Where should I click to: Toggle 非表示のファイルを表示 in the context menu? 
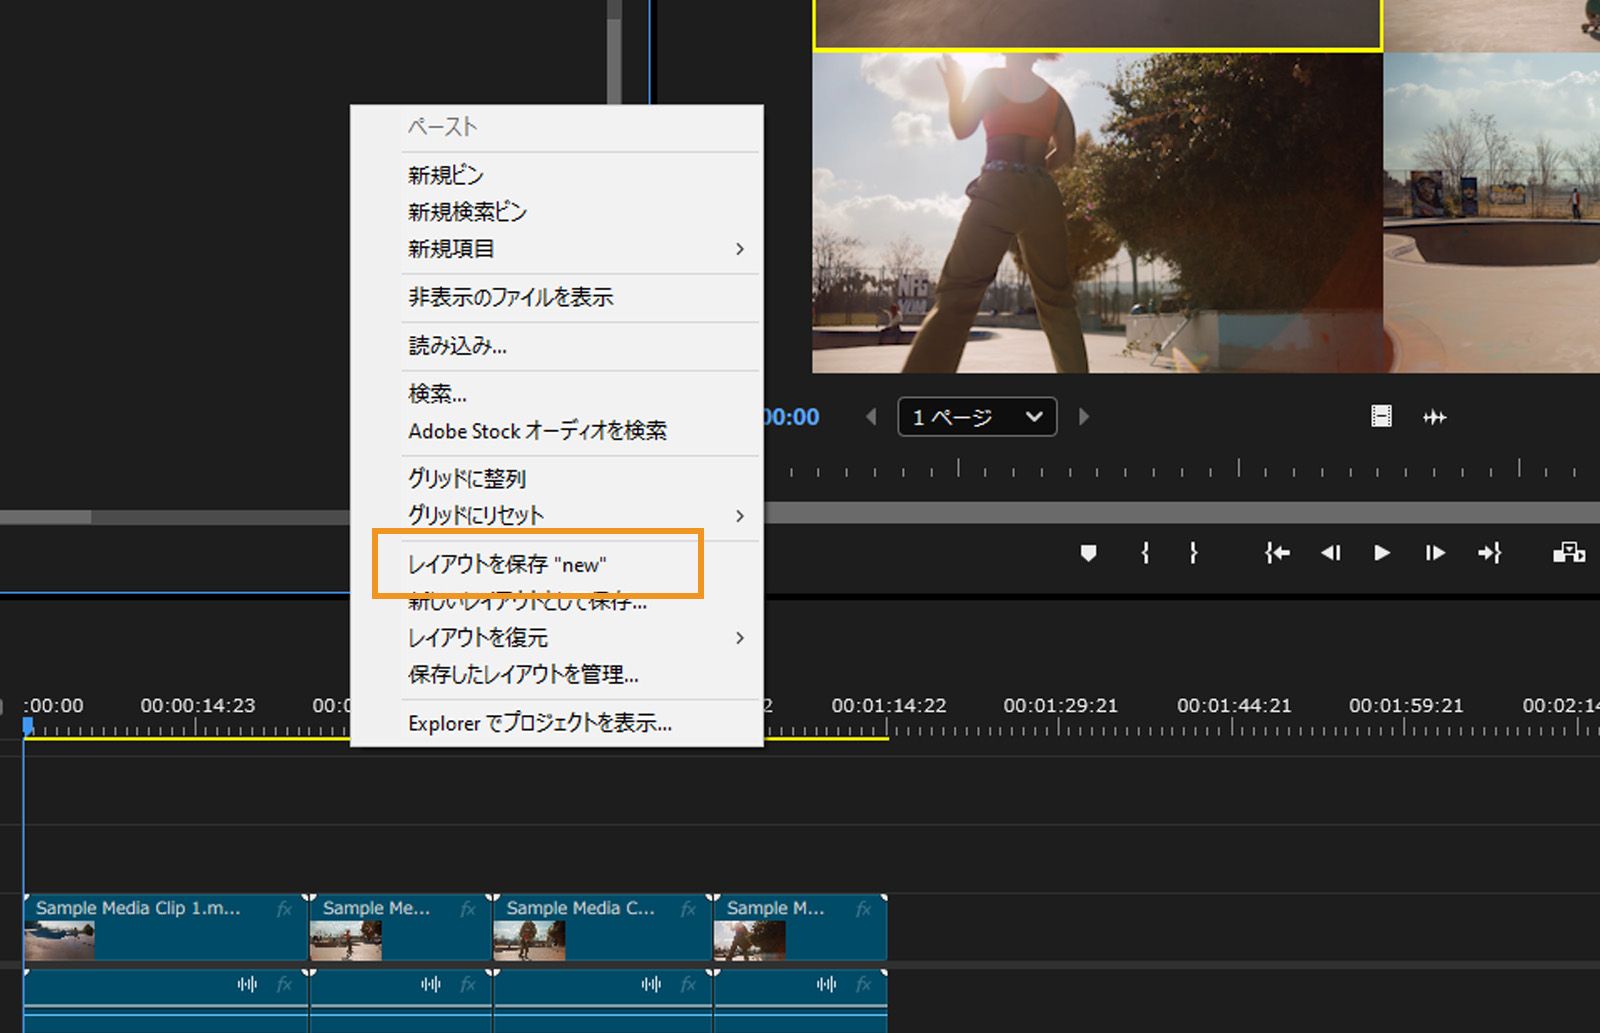coord(511,297)
